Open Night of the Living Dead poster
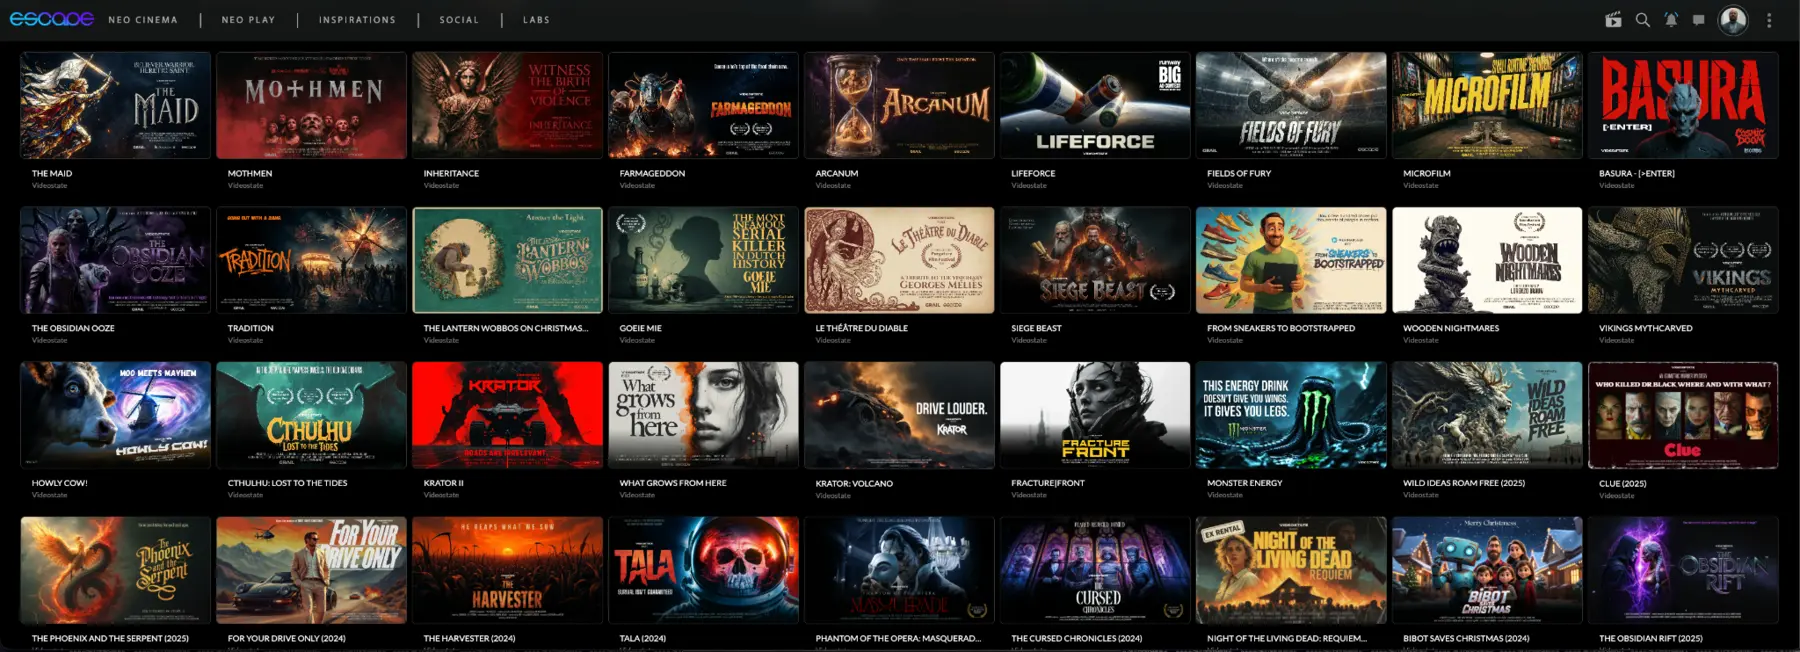Screen dimensions: 1800x652 1292,570
